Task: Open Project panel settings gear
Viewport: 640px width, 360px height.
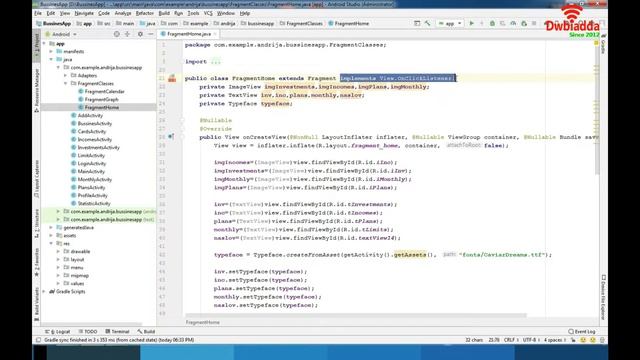Action: [140, 34]
